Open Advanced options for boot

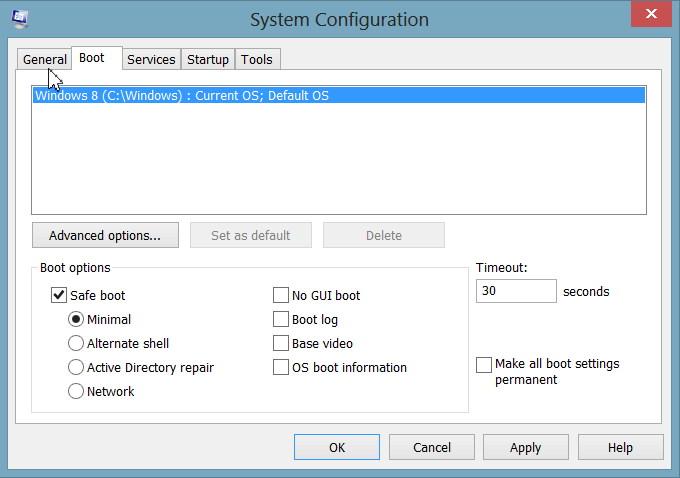pos(105,236)
